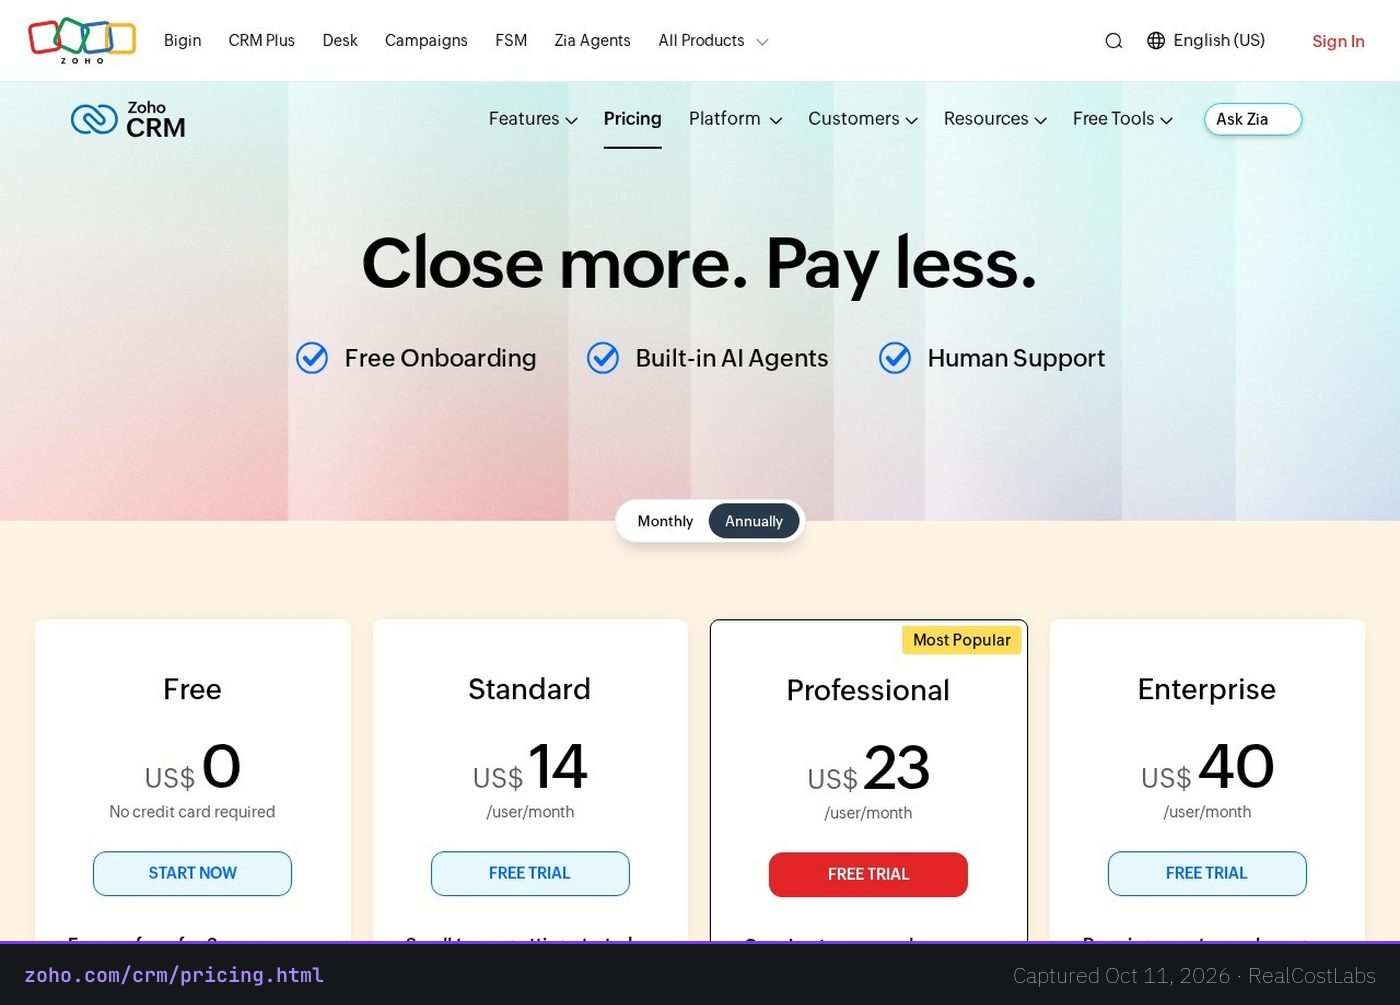Open Zia Agents link
This screenshot has width=1400, height=1005.
coord(592,40)
